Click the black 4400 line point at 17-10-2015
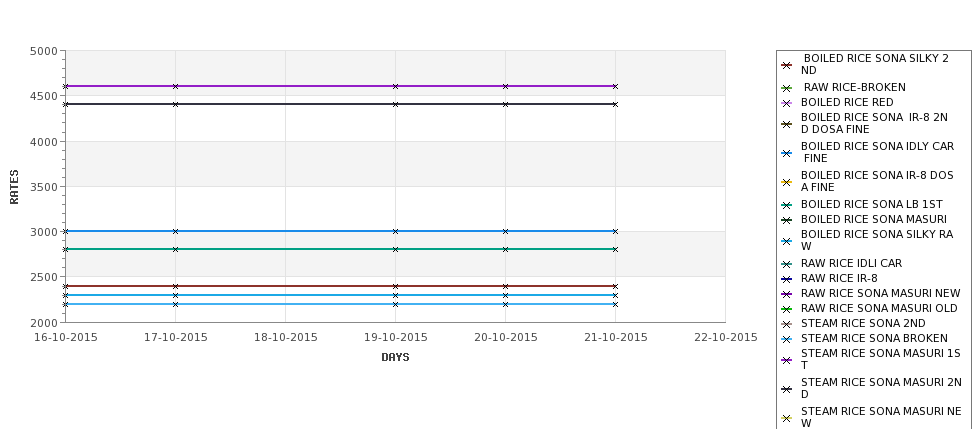 175,104
